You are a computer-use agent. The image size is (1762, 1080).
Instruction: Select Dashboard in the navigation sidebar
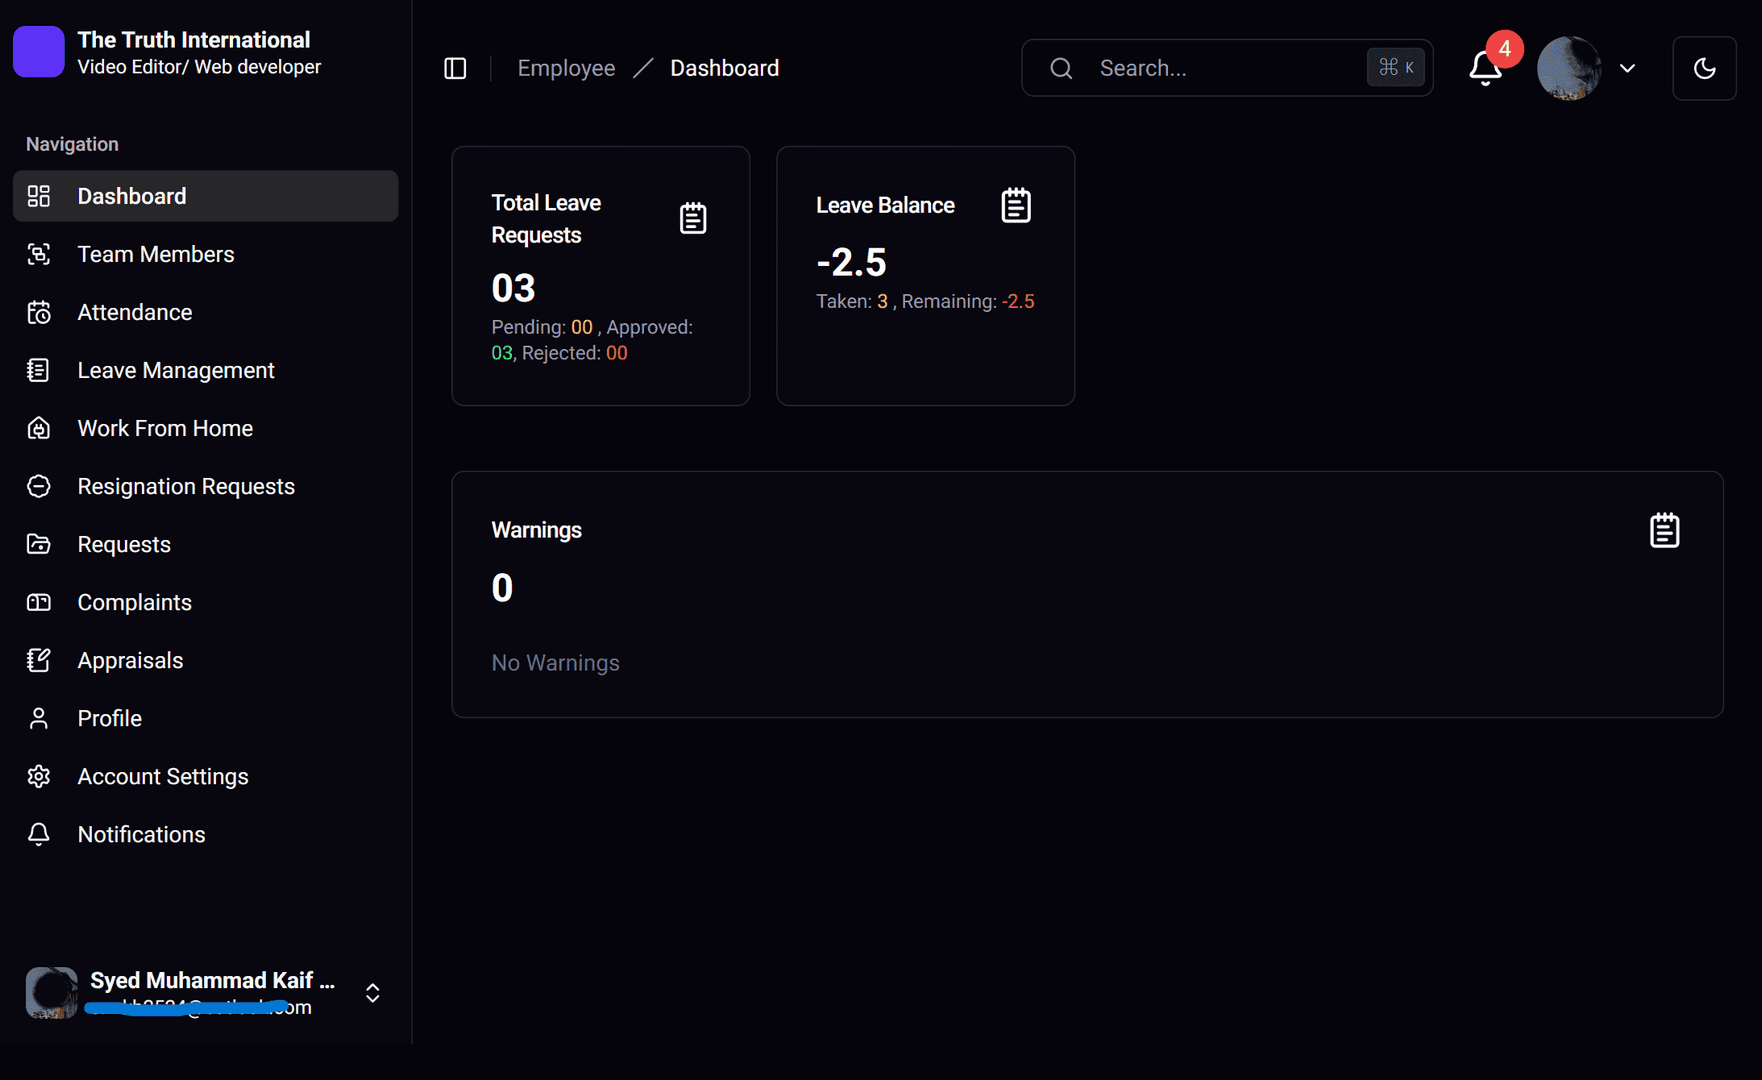coord(131,196)
